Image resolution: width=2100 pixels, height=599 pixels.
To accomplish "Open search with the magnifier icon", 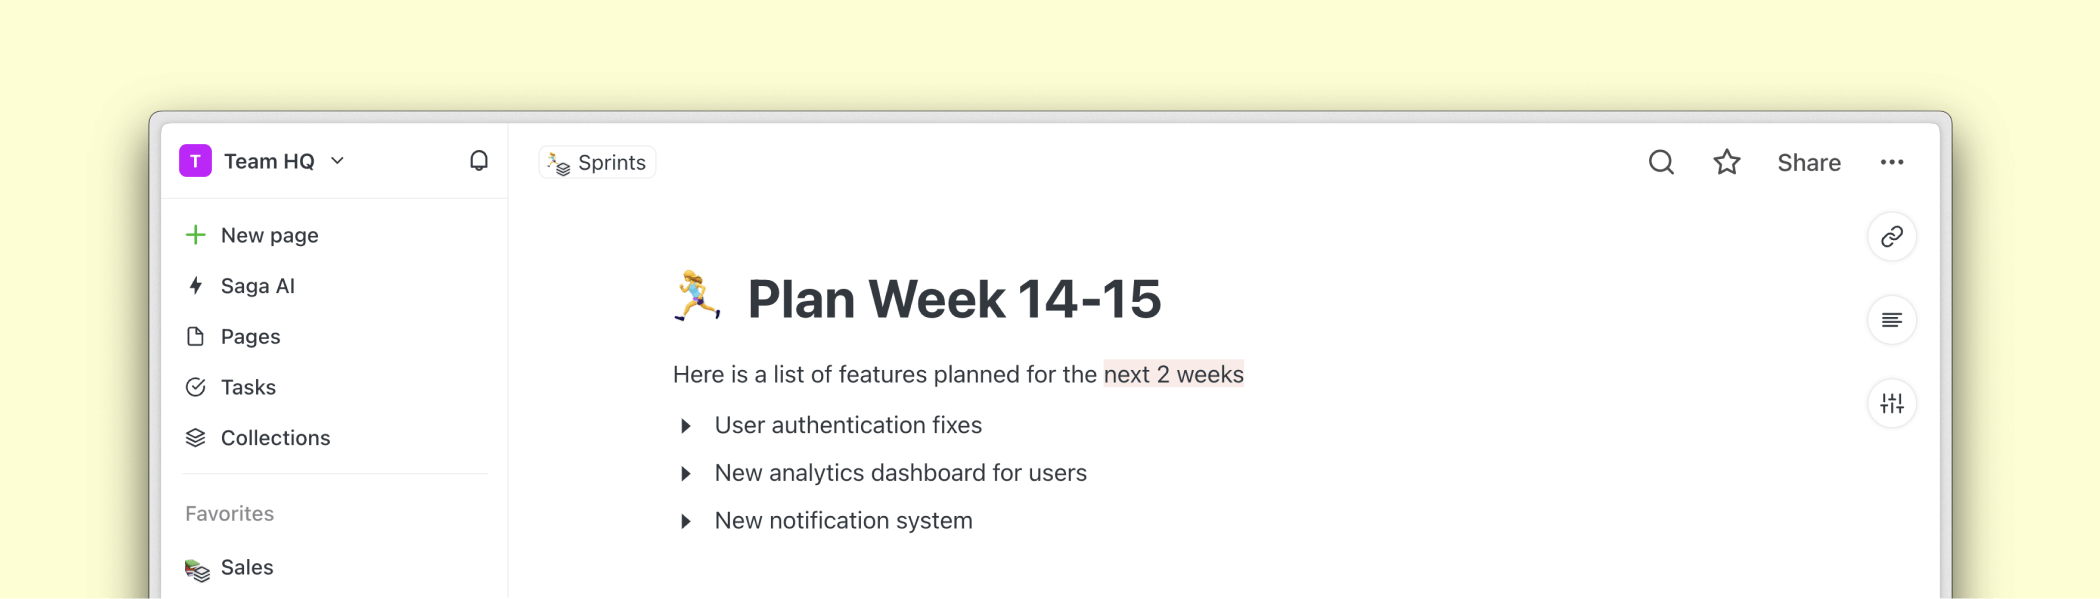I will [x=1661, y=162].
